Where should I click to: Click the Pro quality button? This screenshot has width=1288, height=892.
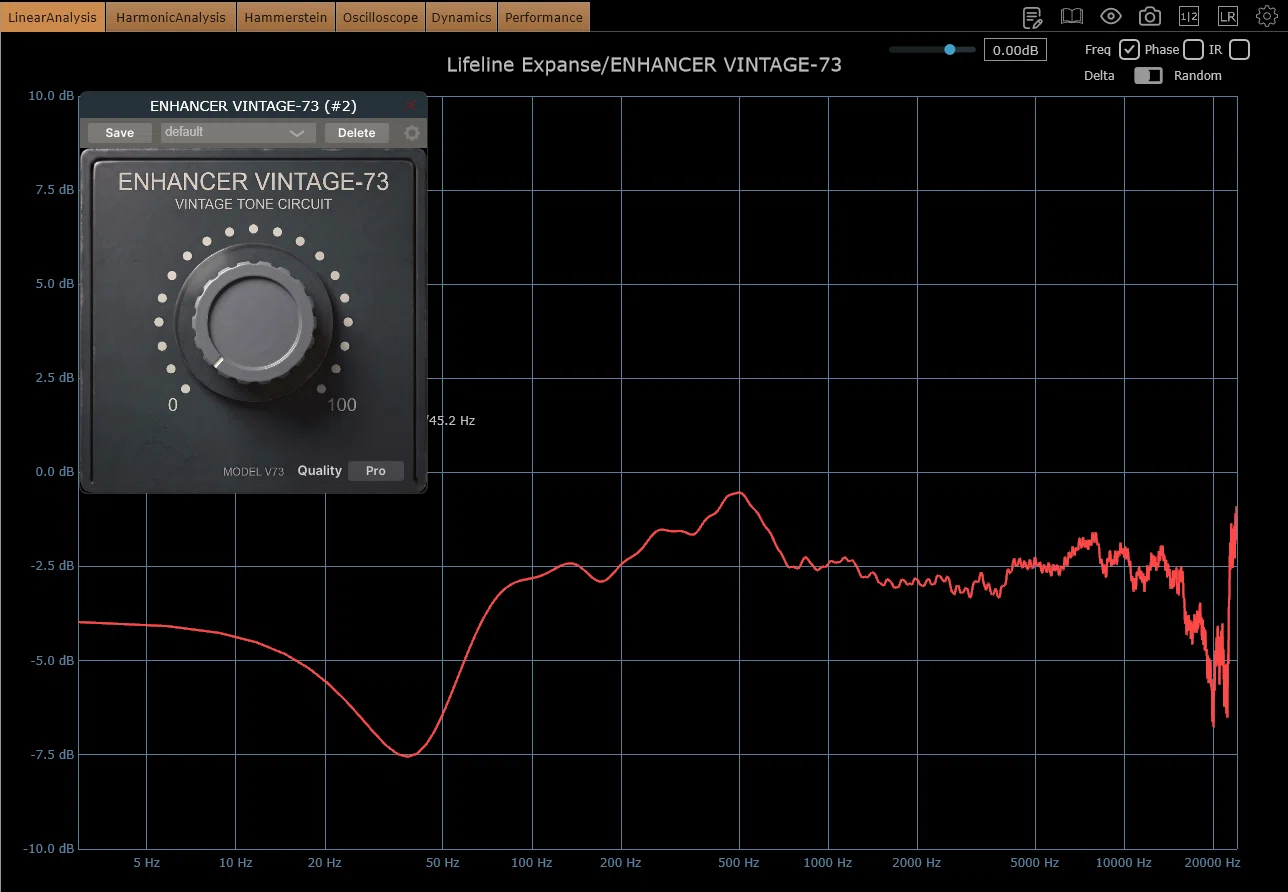tap(376, 471)
